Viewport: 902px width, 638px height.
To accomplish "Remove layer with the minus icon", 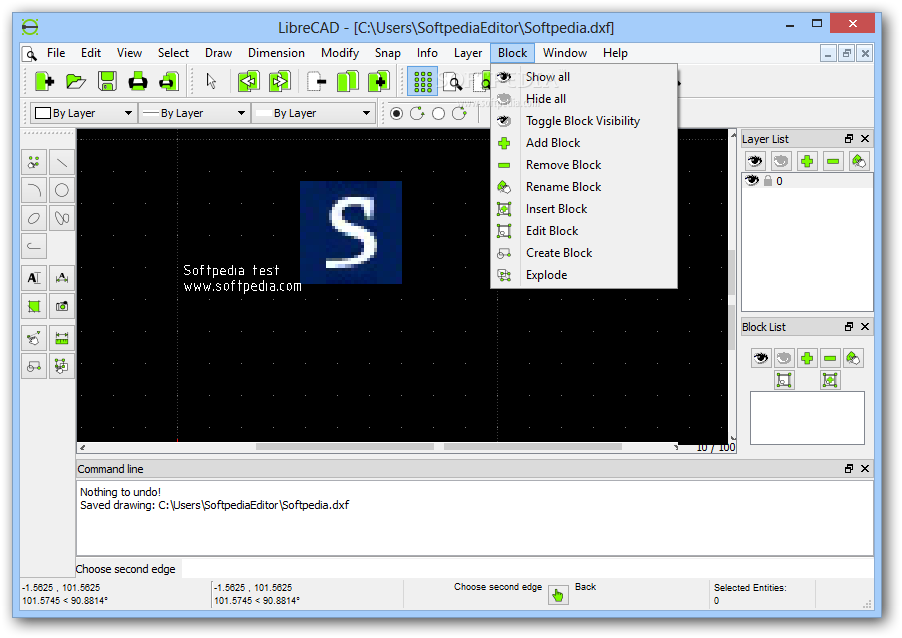I will (832, 161).
